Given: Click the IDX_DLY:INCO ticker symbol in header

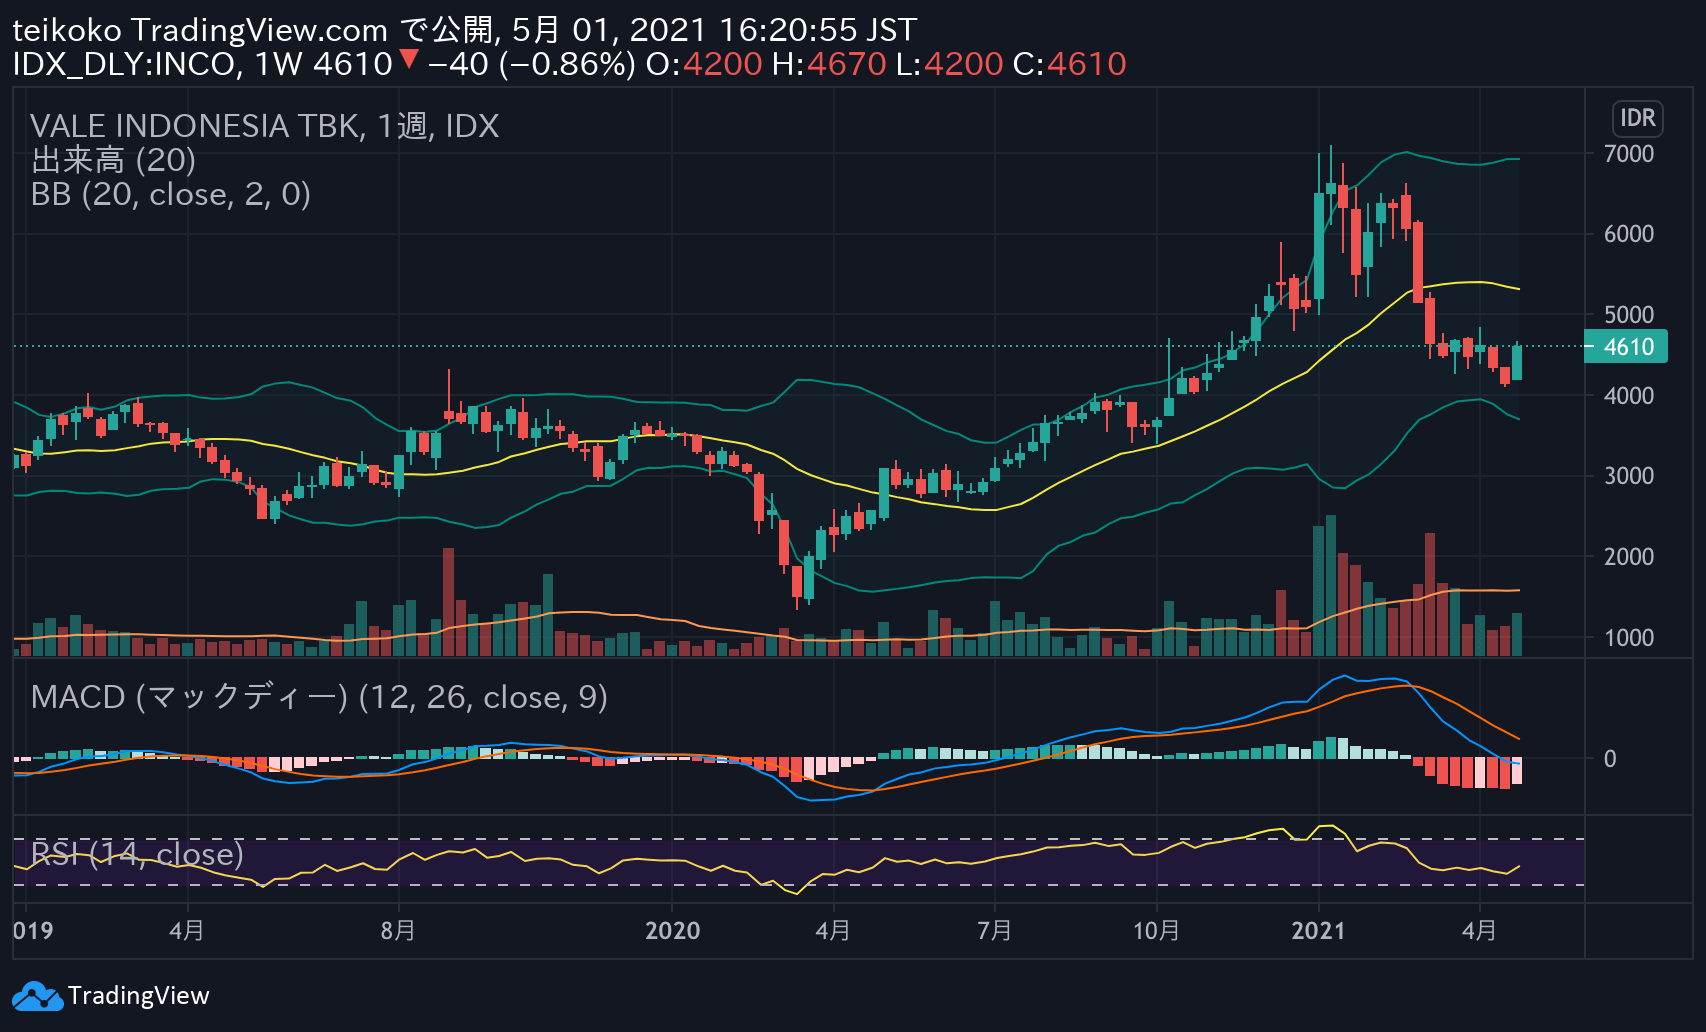Looking at the screenshot, I should click(x=125, y=64).
